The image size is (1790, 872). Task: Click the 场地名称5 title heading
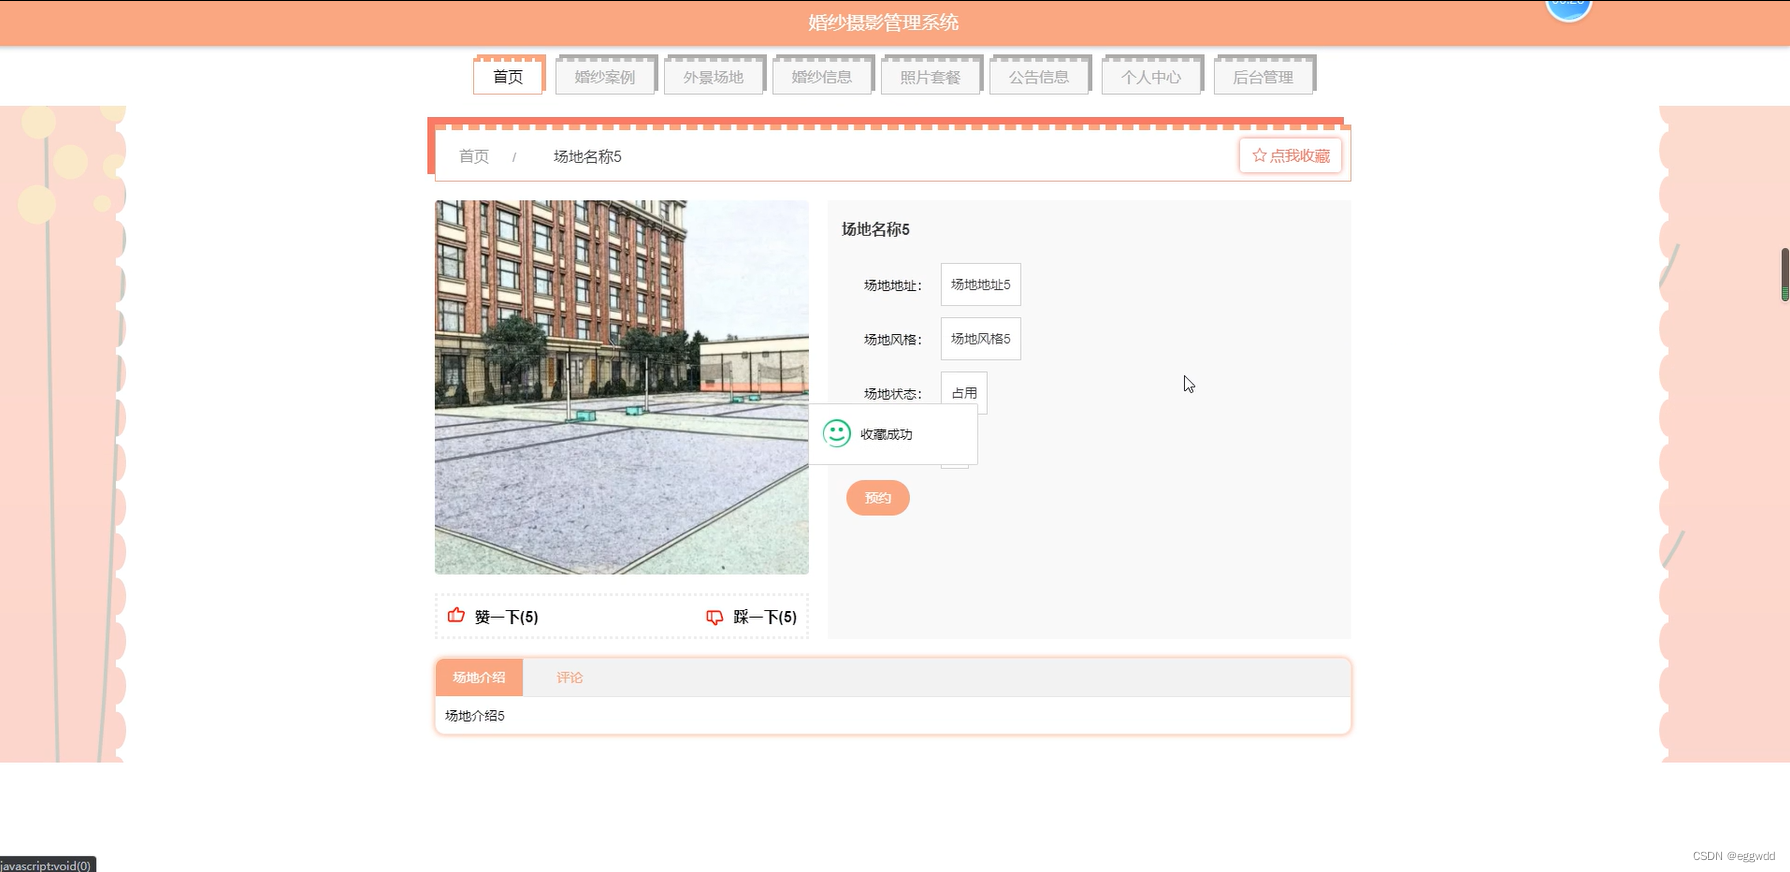click(x=876, y=229)
